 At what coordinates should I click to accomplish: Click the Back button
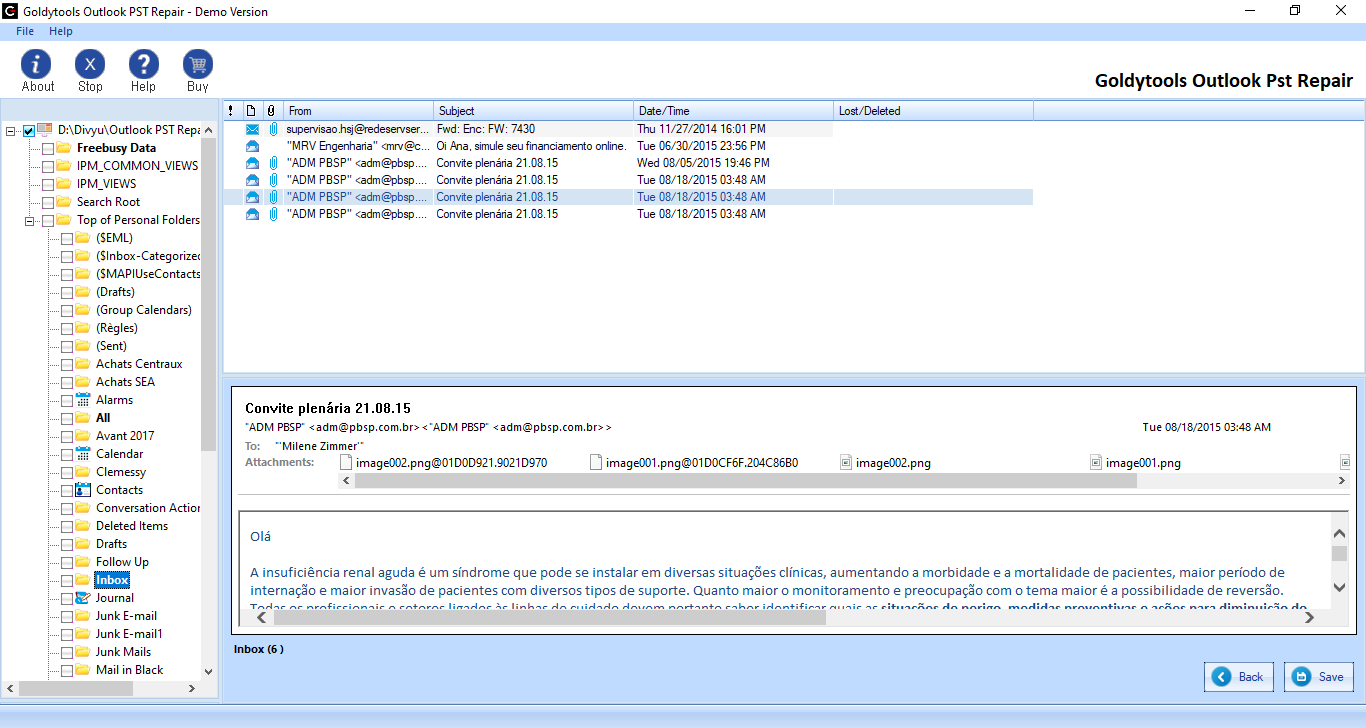pos(1239,677)
